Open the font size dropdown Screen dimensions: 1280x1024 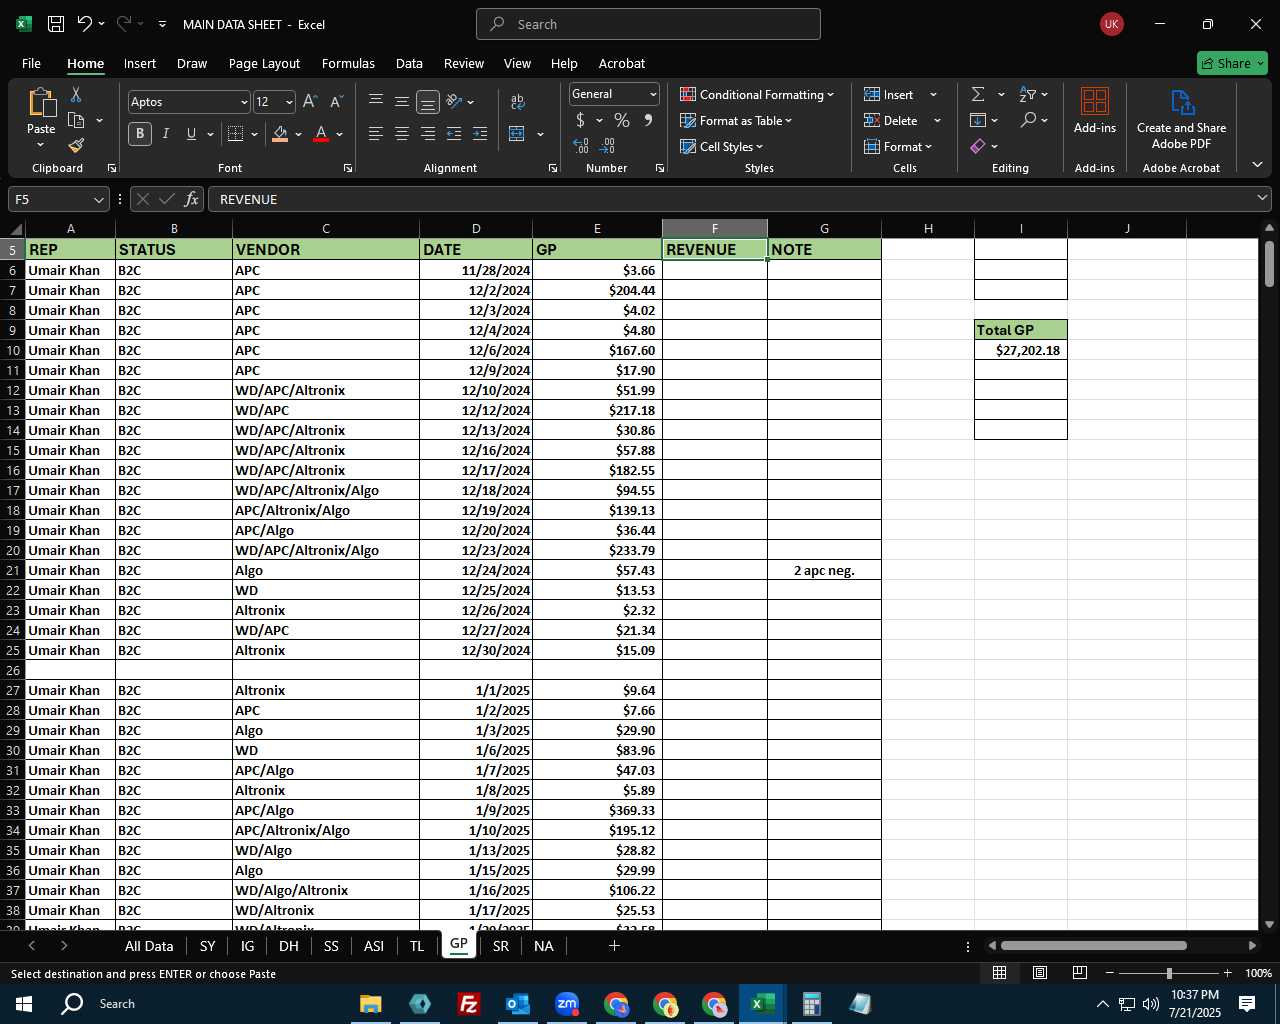click(x=289, y=102)
